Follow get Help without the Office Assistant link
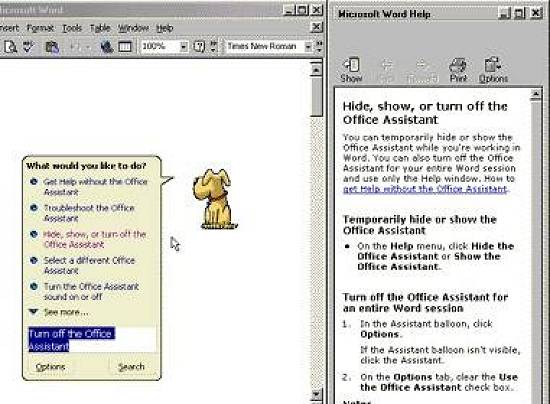550x404 pixels. pyautogui.click(x=425, y=189)
